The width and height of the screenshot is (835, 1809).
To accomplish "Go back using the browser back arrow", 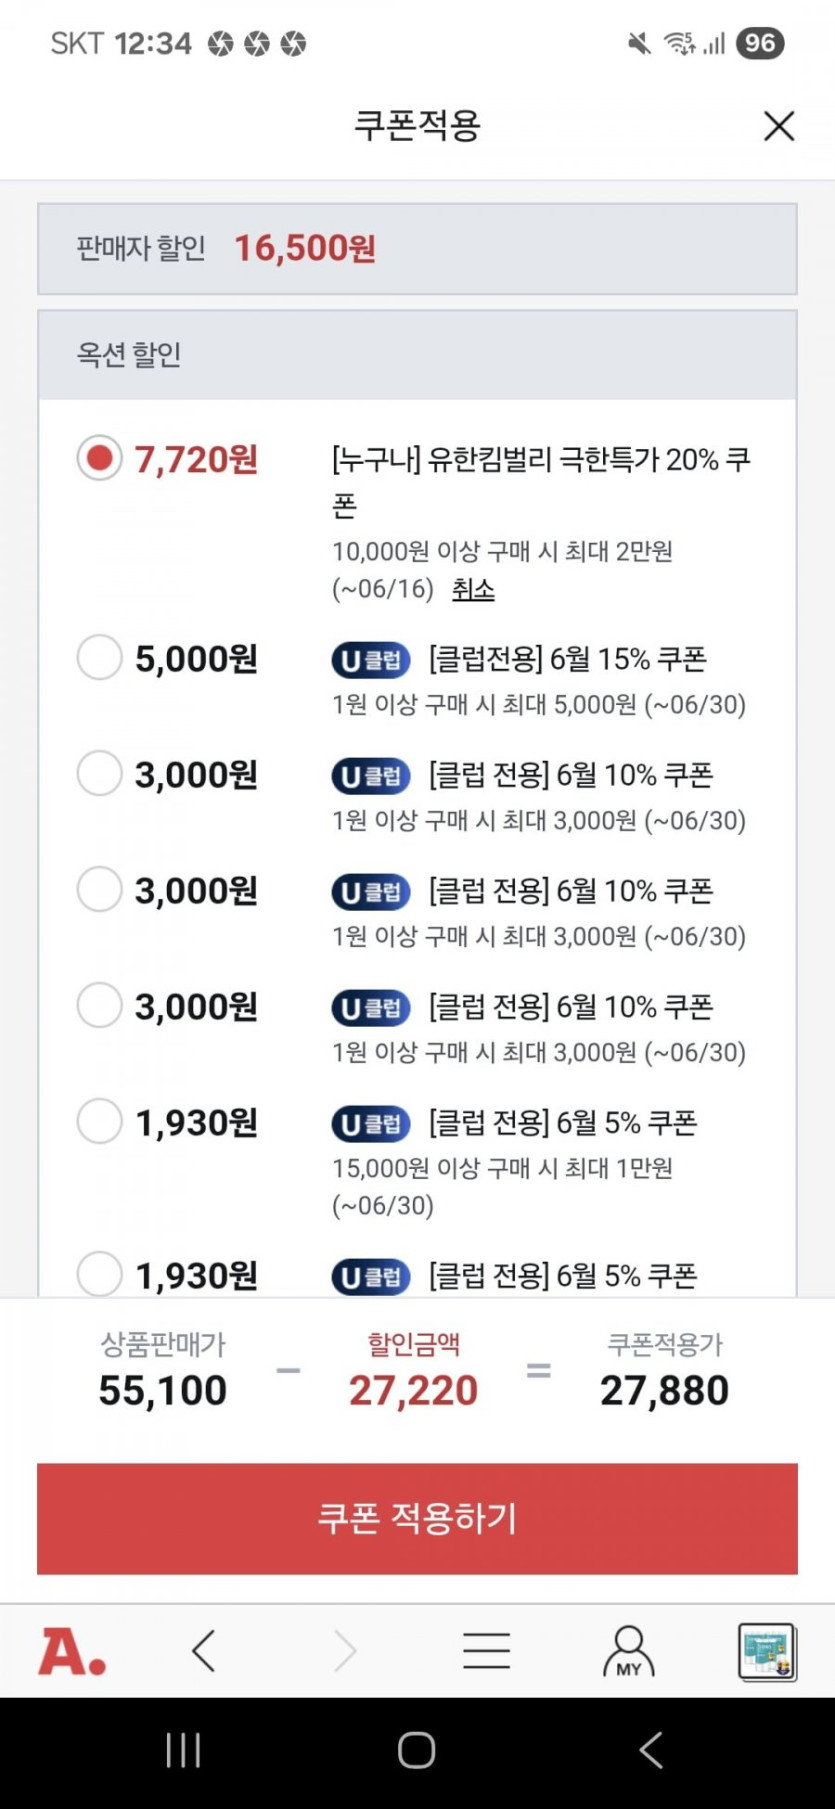I will (x=204, y=1651).
